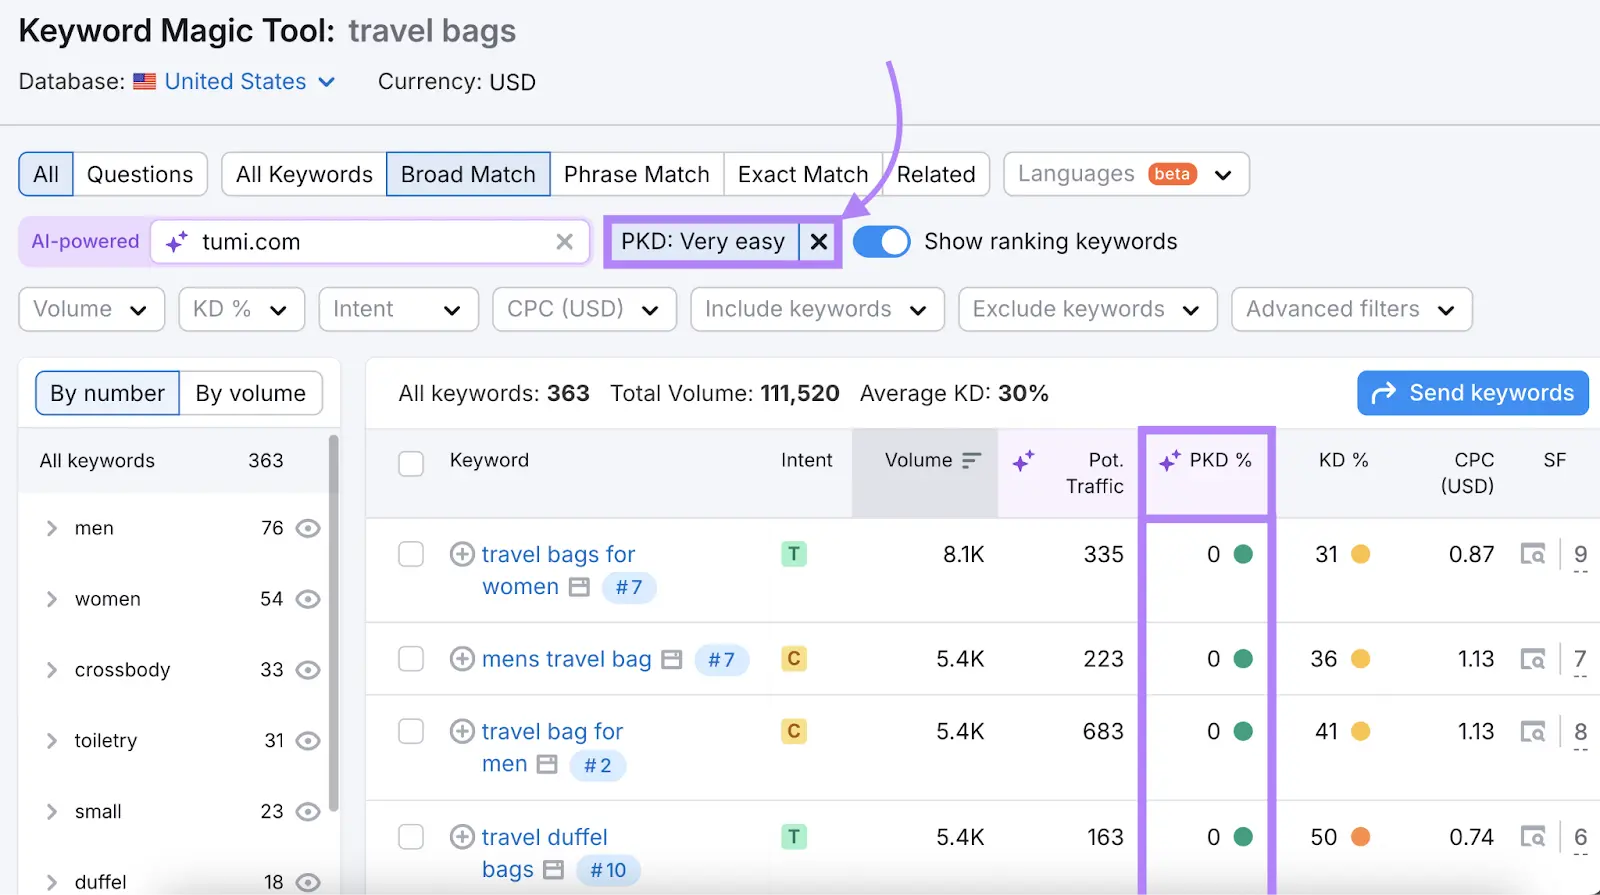This screenshot has width=1600, height=895.
Task: Toggle Show ranking keywords switch
Action: click(x=881, y=242)
